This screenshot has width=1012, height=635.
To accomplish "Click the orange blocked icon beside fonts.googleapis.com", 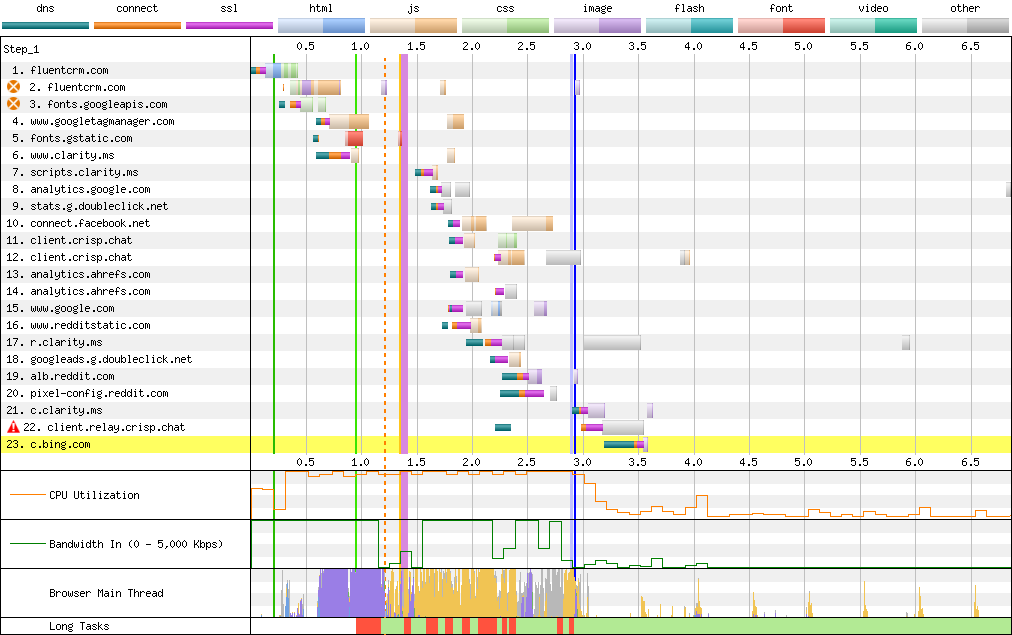I will point(14,104).
